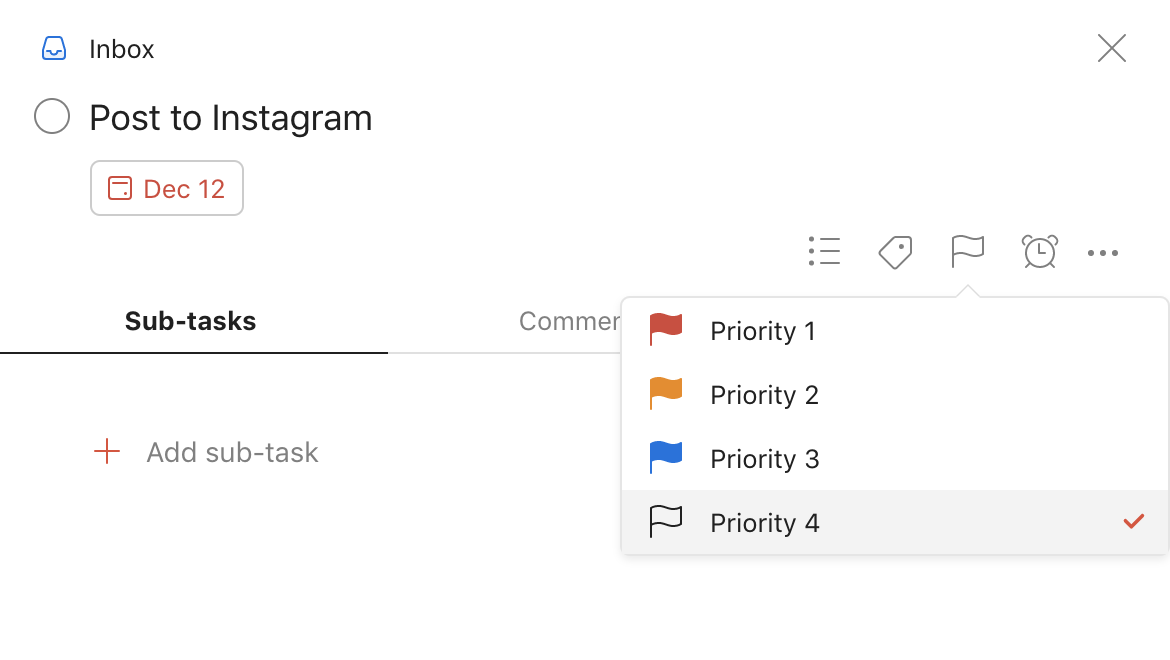This screenshot has height=660, width=1170.
Task: Open the more actions ellipsis menu
Action: tap(1102, 253)
